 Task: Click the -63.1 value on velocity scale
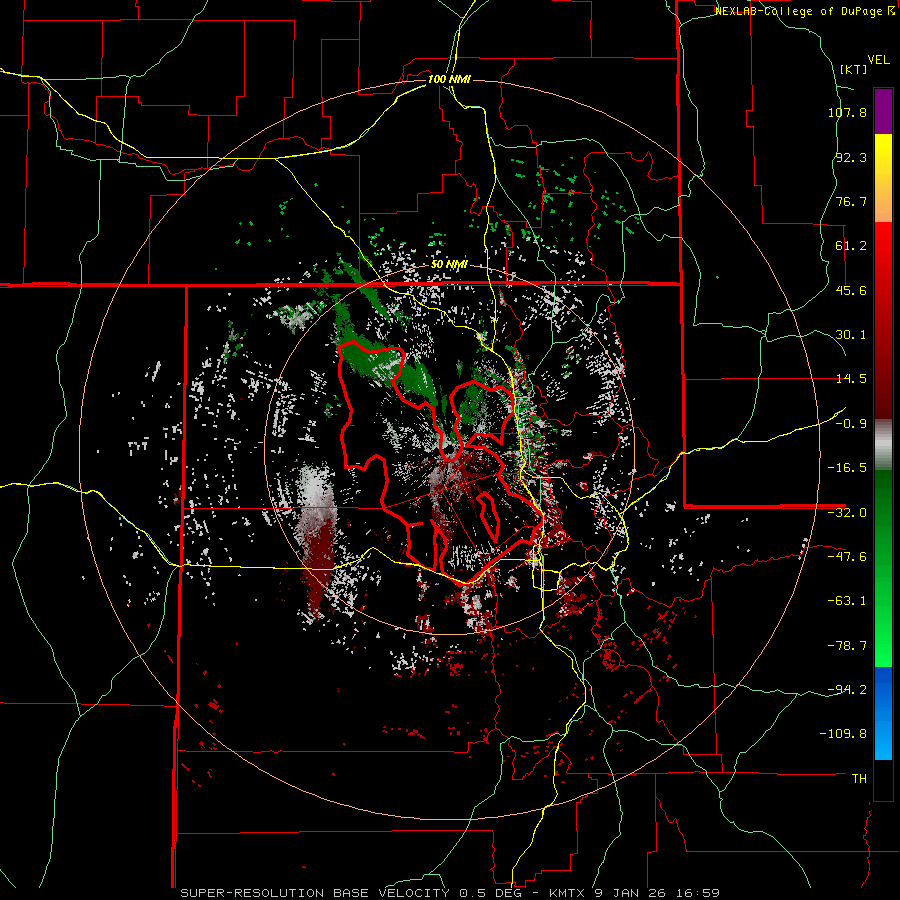click(x=847, y=601)
